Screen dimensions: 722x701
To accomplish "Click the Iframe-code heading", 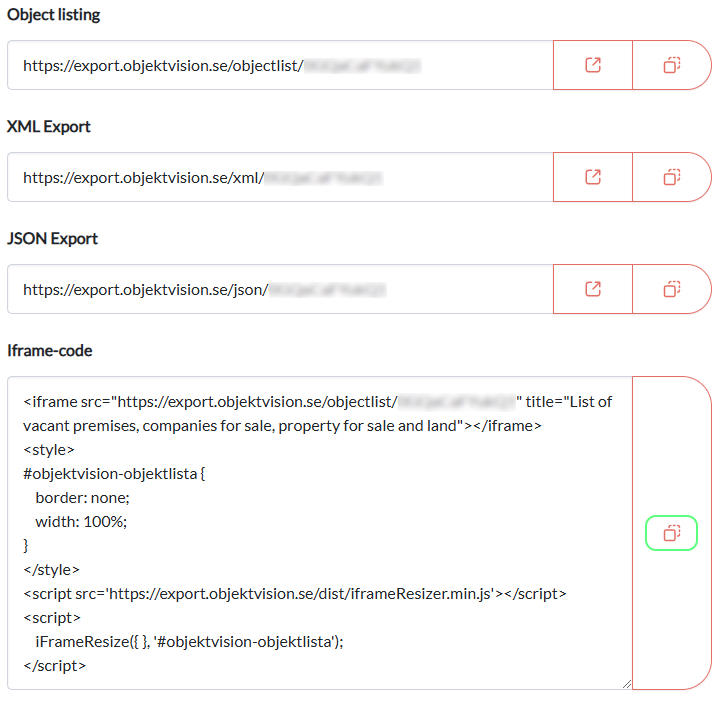I will pos(49,351).
